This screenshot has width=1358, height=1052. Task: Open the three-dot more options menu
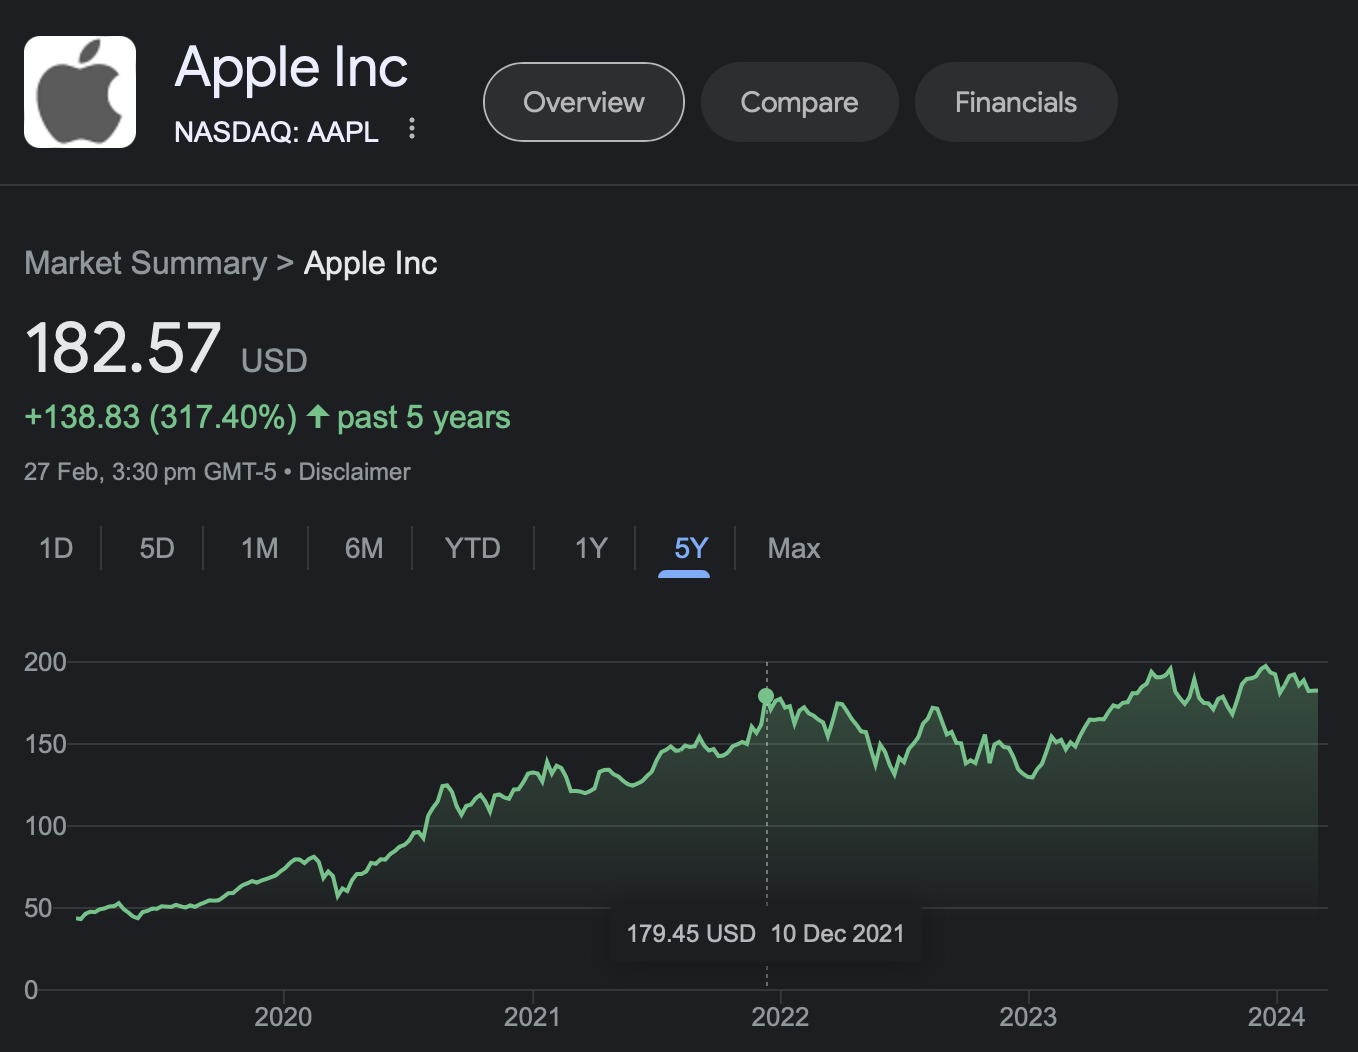[x=412, y=129]
